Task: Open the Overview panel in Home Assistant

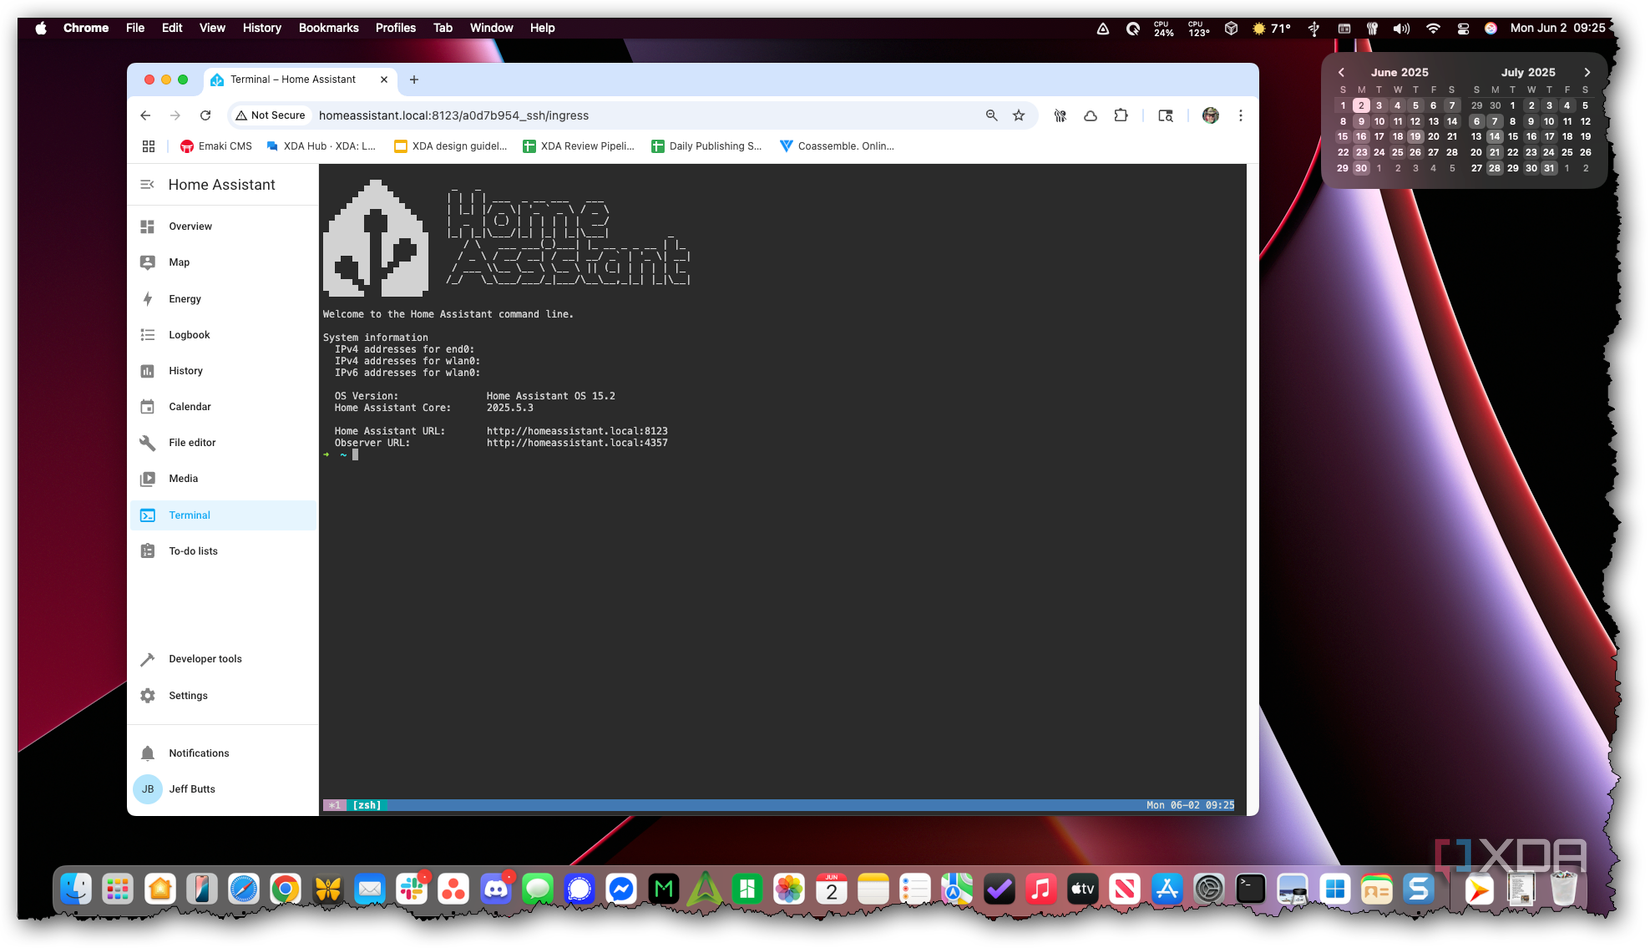Action: tap(189, 226)
